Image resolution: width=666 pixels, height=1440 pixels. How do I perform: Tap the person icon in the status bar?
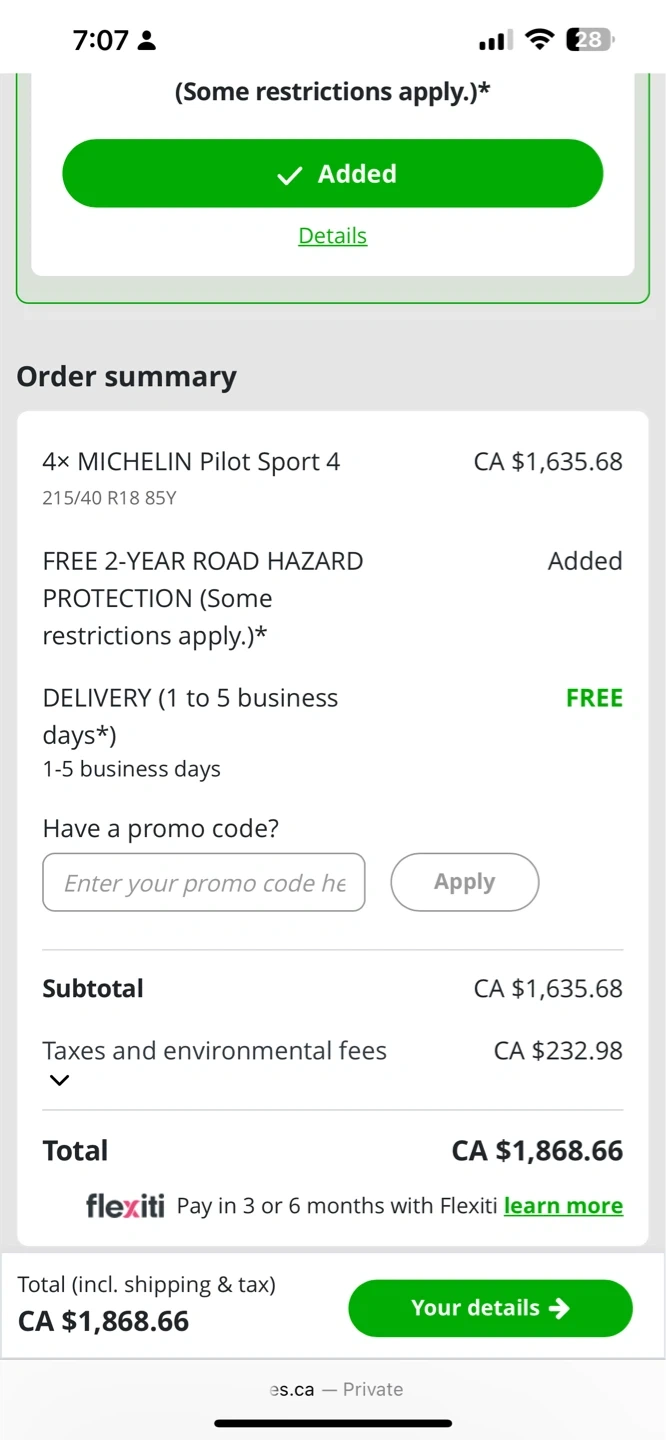click(x=147, y=41)
